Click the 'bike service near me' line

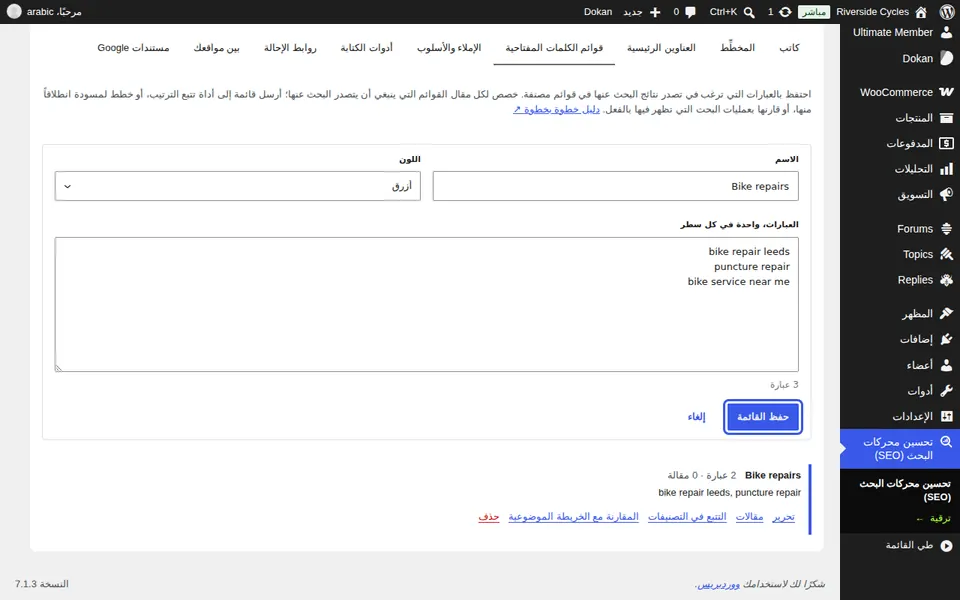click(x=738, y=282)
